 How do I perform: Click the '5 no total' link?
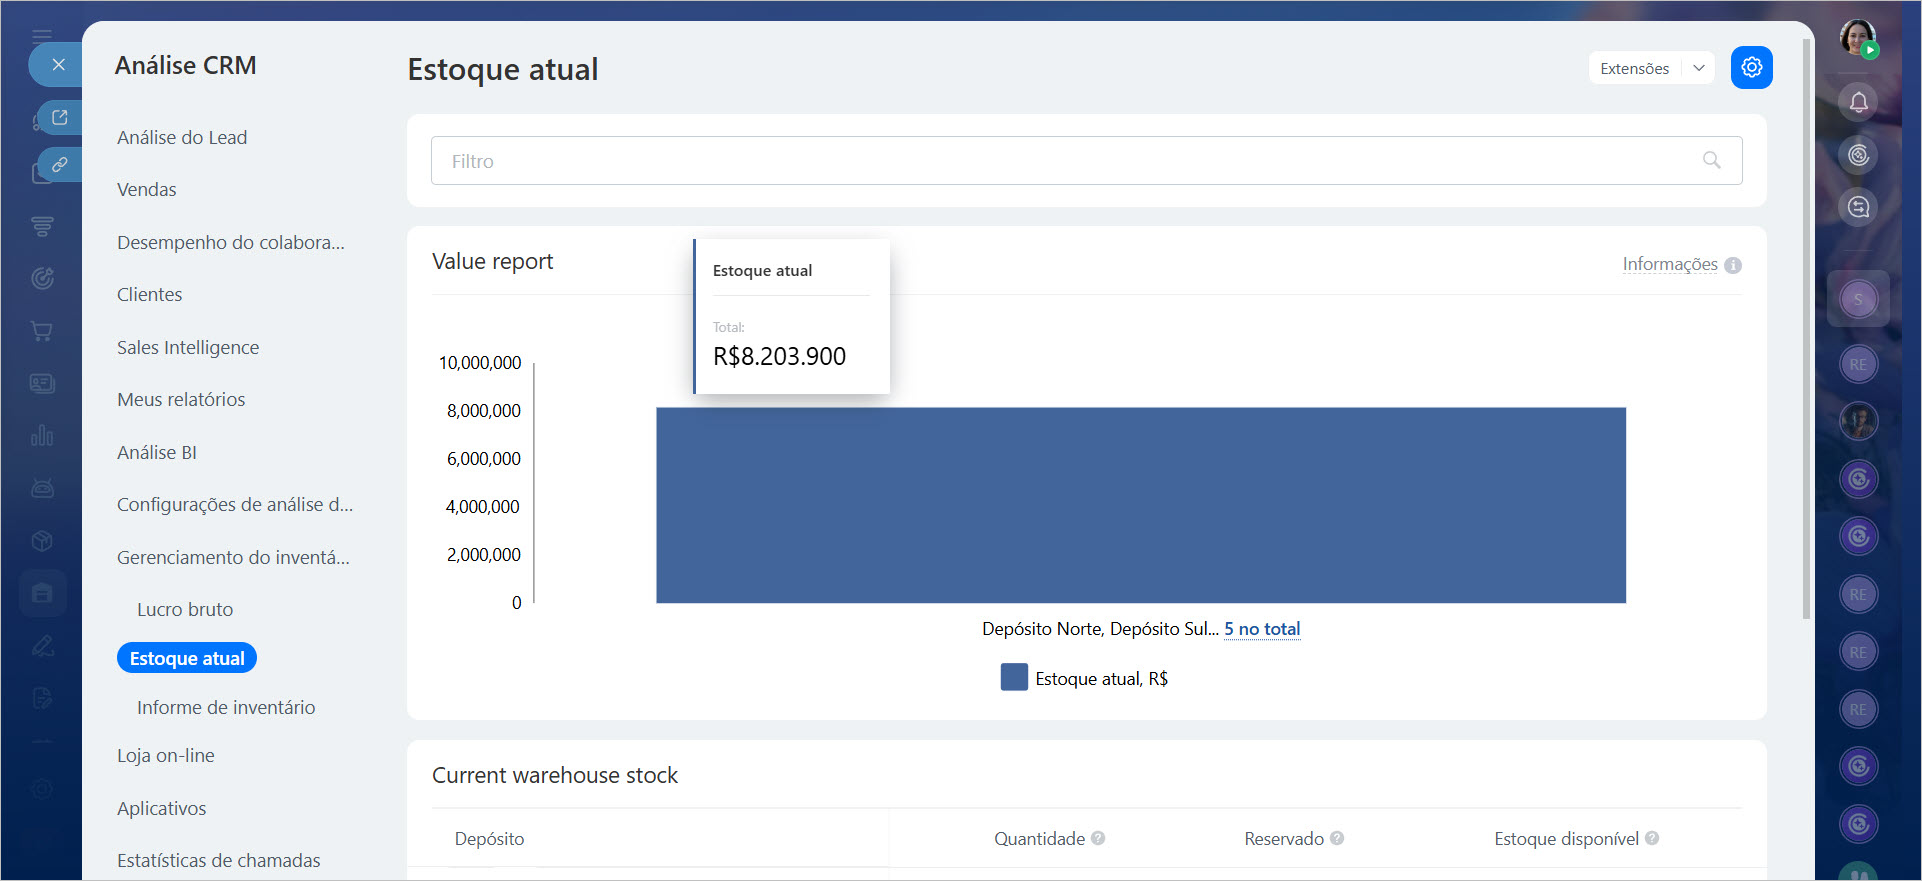pos(1262,629)
